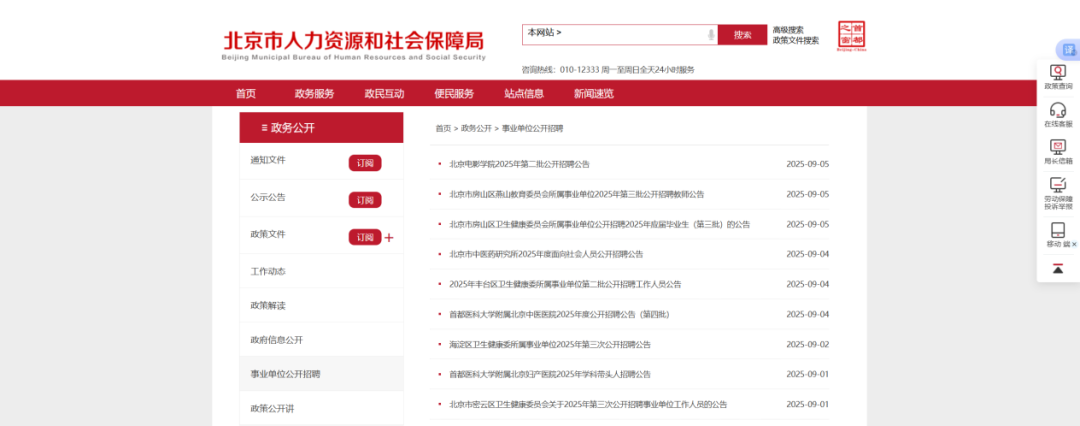Viewport: 1080px width, 426px height.
Task: Open the 本网站 search scope dropdown
Action: pyautogui.click(x=545, y=33)
